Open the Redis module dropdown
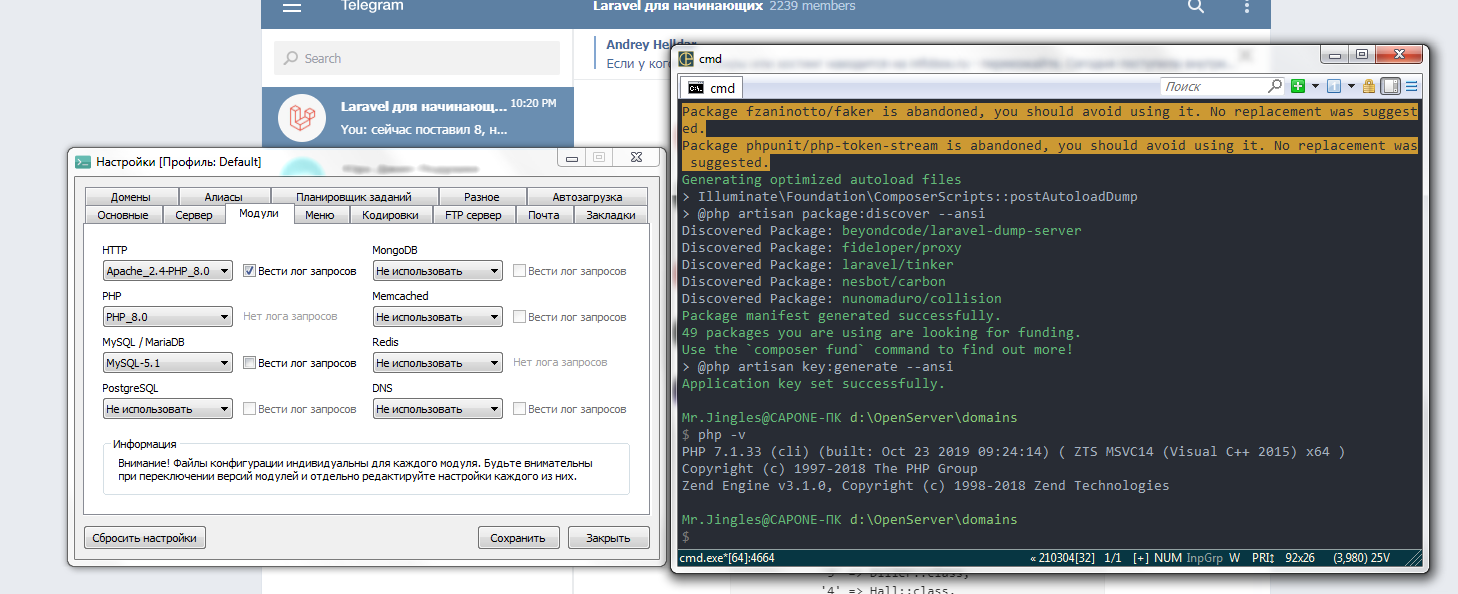 click(438, 363)
